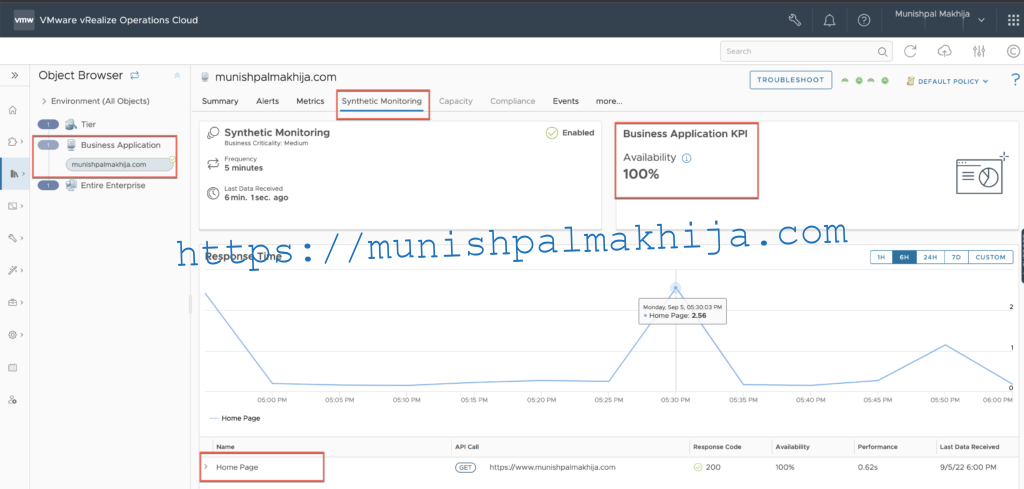Open the wrench troubleshoot sidebar icon
The width and height of the screenshot is (1024, 489).
tap(12, 238)
